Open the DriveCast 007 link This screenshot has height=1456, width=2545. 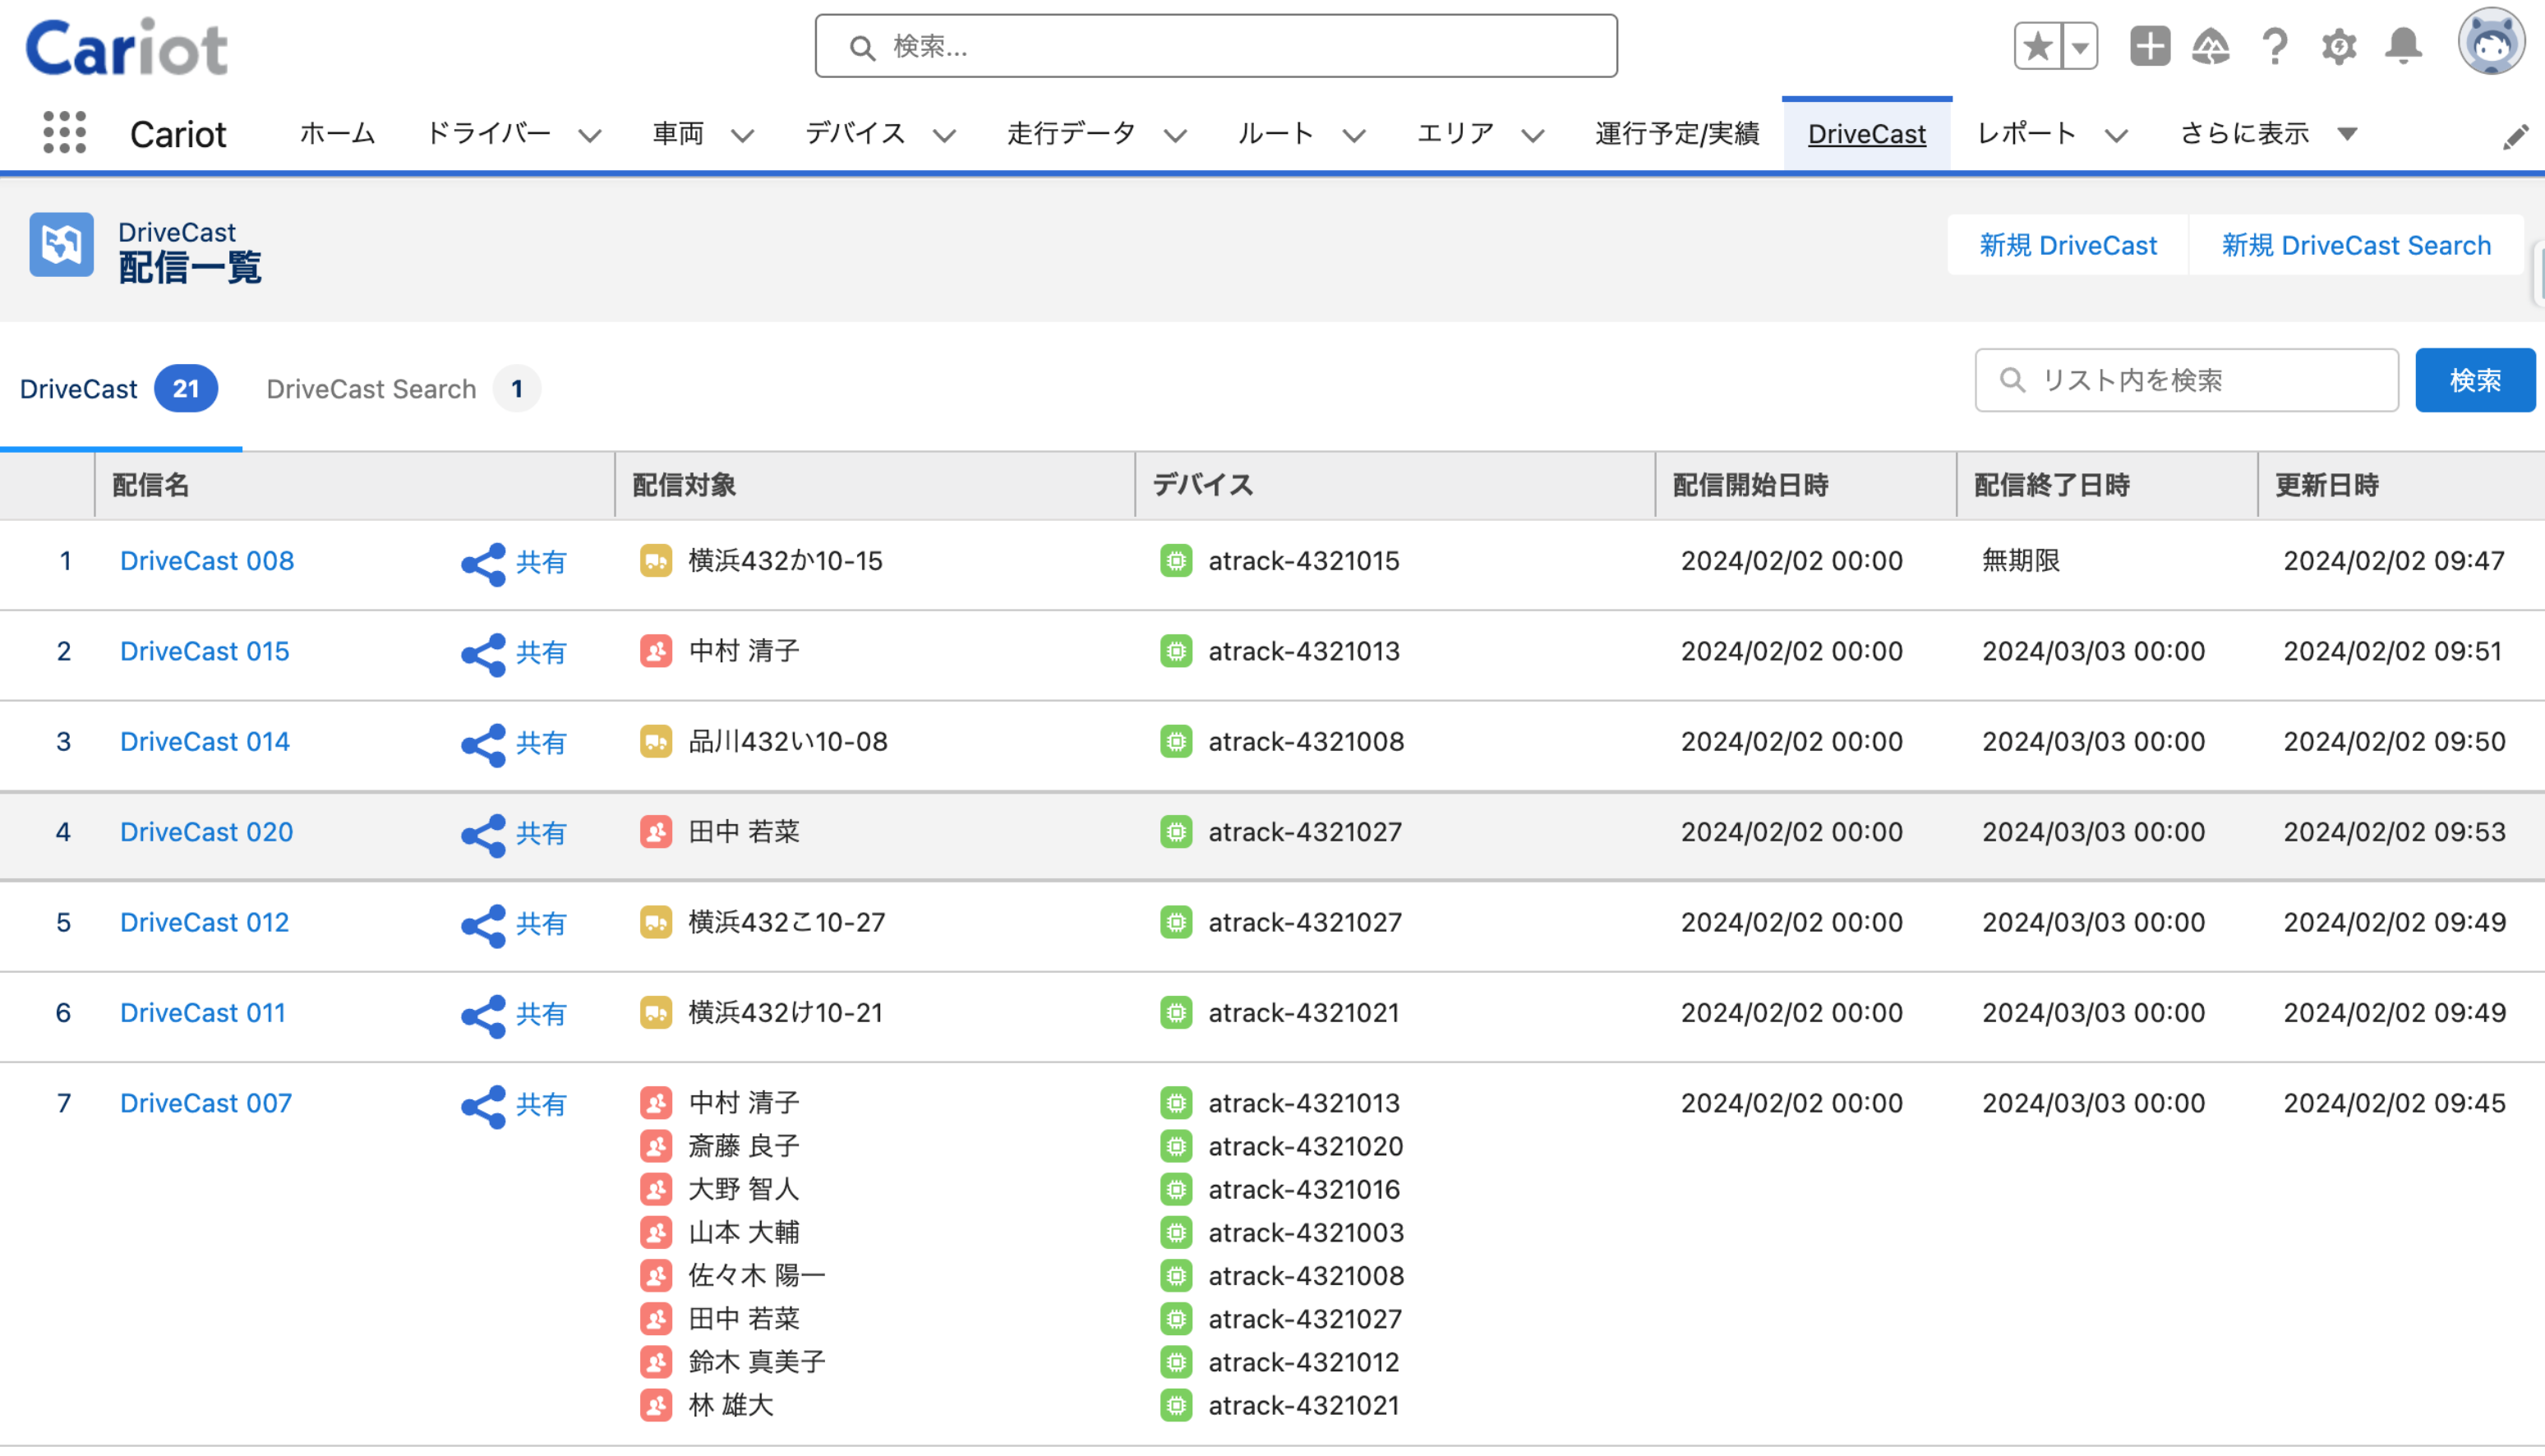(x=206, y=1103)
